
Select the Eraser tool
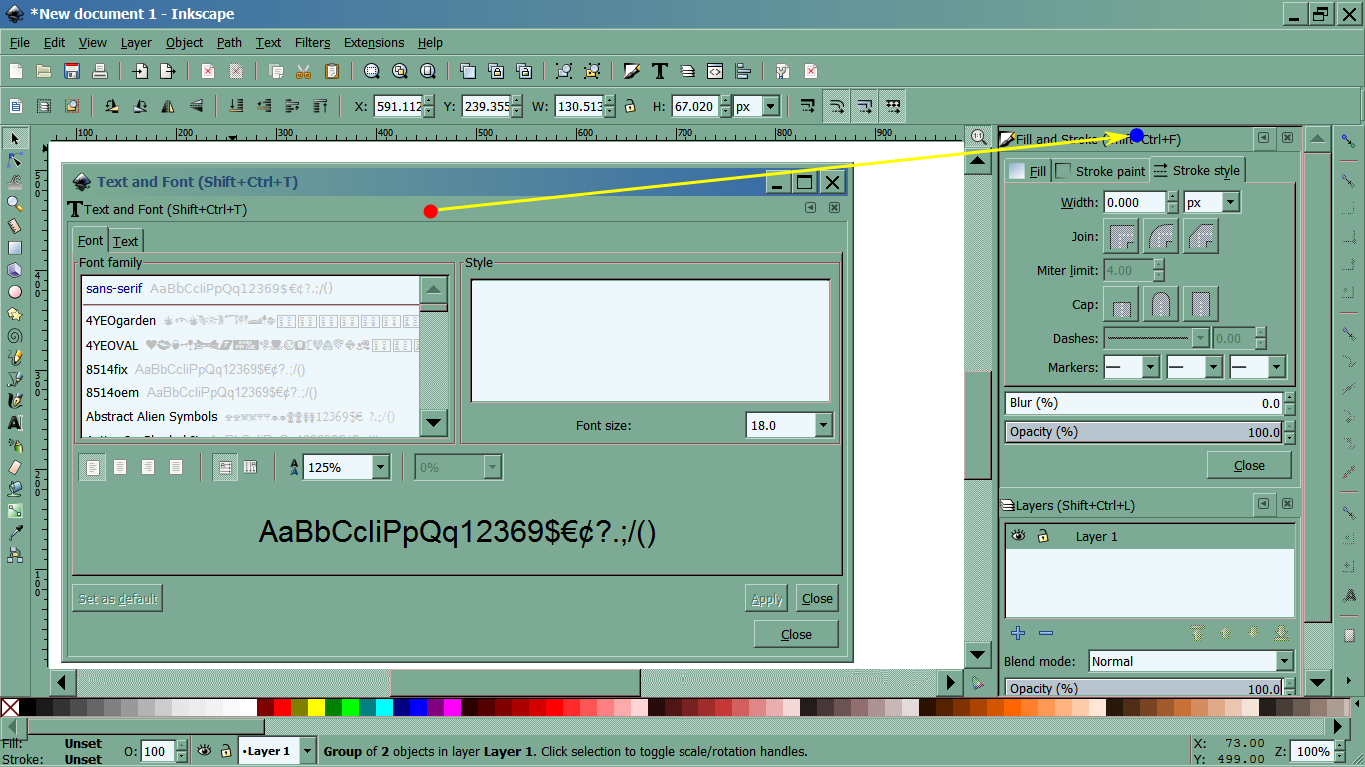click(x=15, y=467)
